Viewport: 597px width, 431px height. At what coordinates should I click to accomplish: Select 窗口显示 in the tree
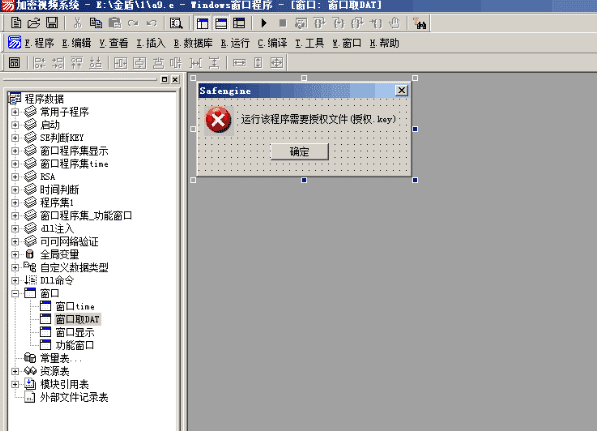pos(75,332)
